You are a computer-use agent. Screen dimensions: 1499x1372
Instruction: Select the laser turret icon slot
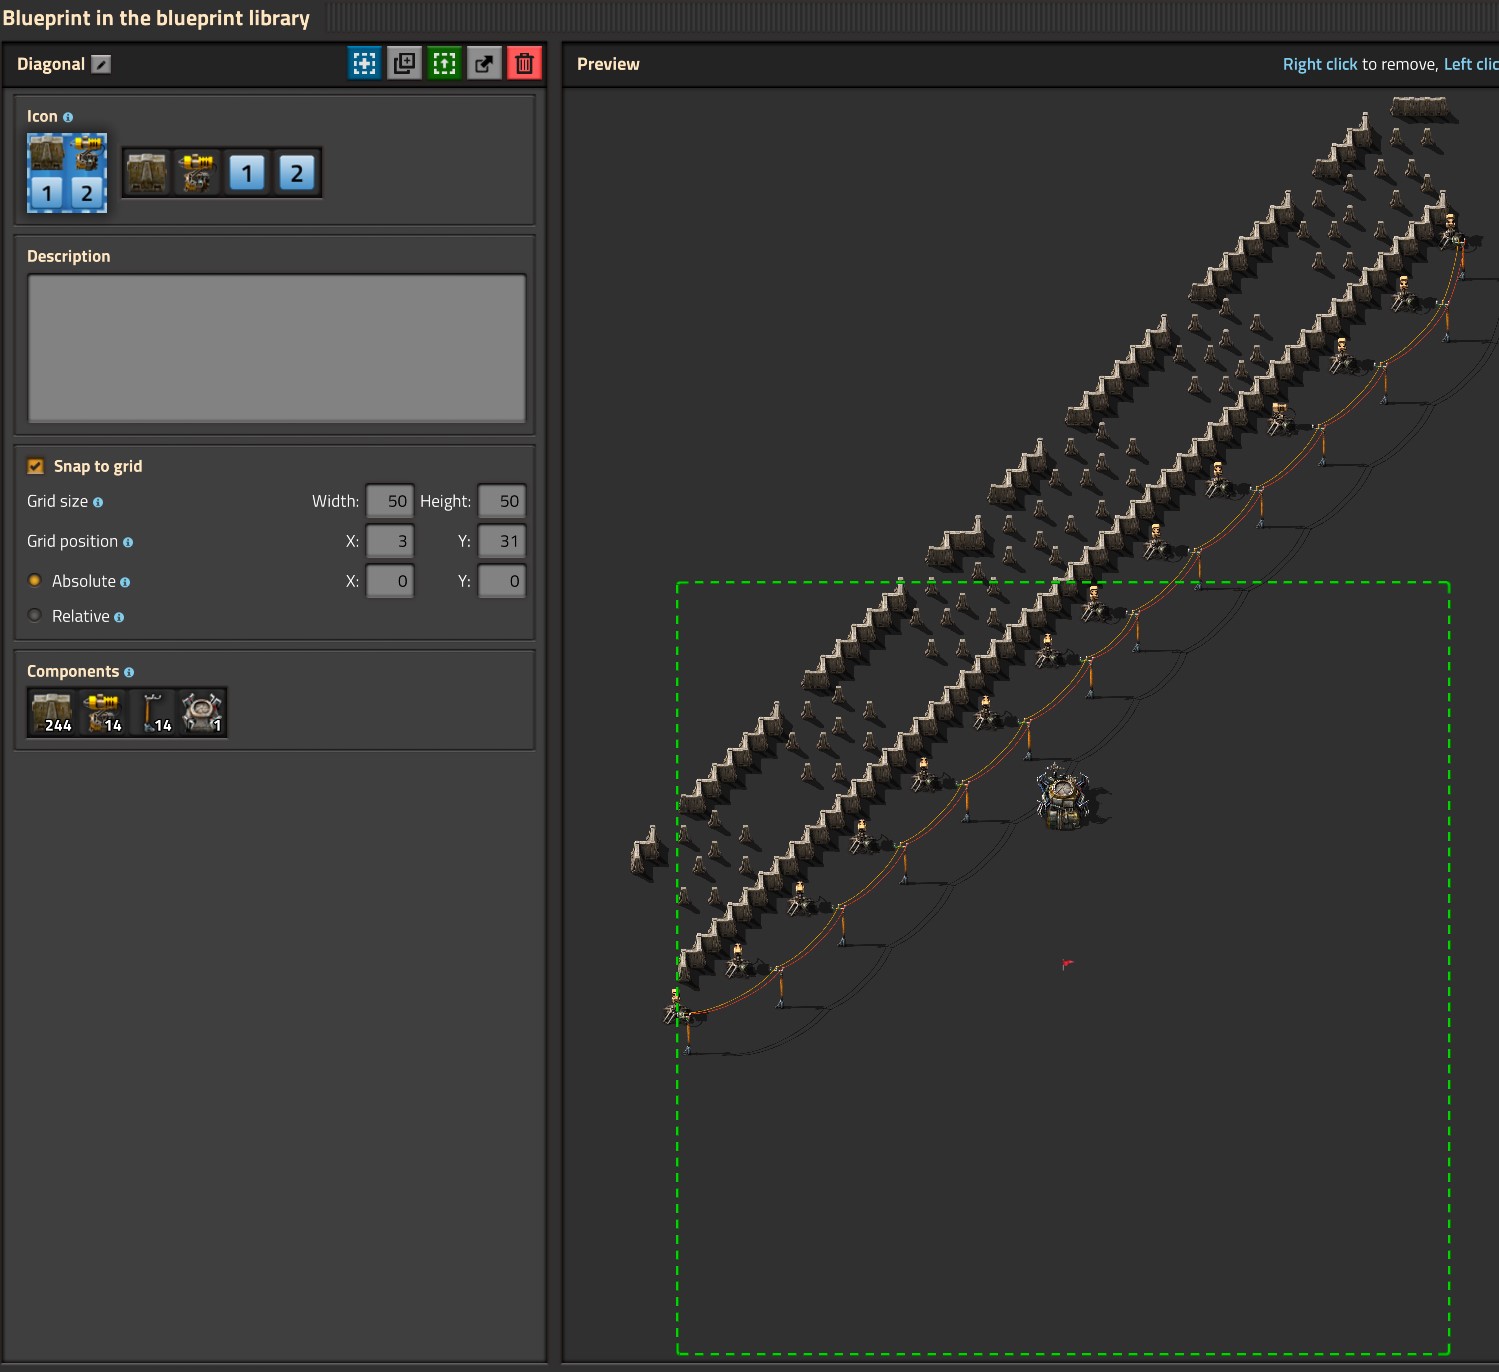[x=197, y=173]
